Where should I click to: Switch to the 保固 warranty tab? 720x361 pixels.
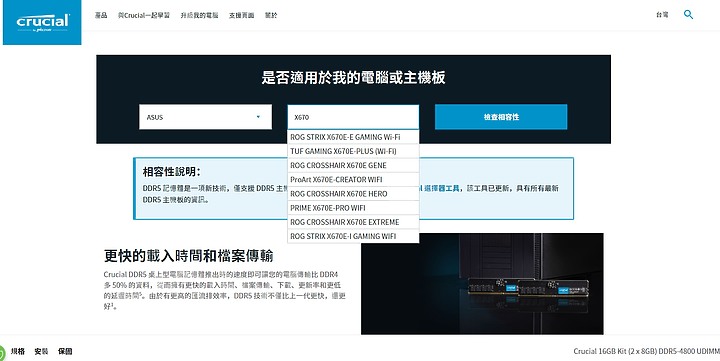[x=65, y=351]
